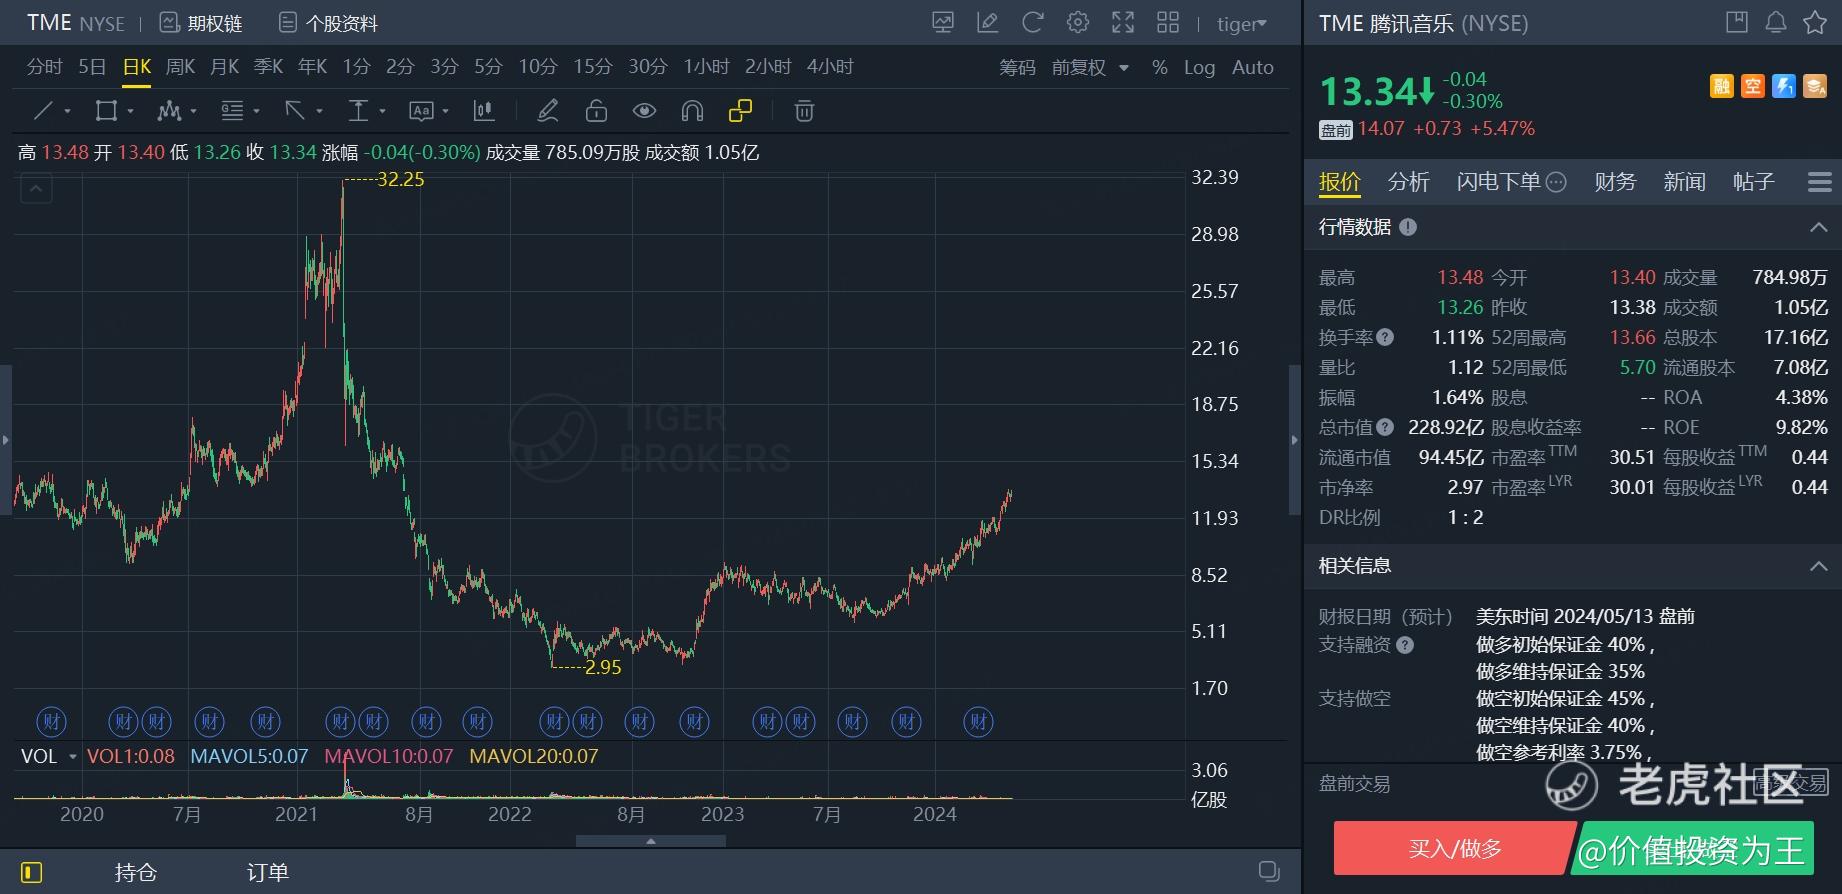Click the help icon beside 总市值

[1385, 427]
